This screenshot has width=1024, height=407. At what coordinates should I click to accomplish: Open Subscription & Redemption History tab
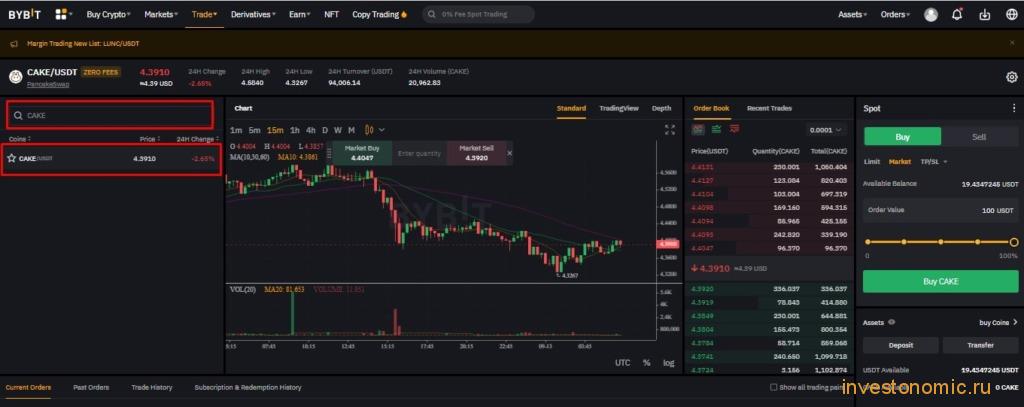(x=248, y=387)
